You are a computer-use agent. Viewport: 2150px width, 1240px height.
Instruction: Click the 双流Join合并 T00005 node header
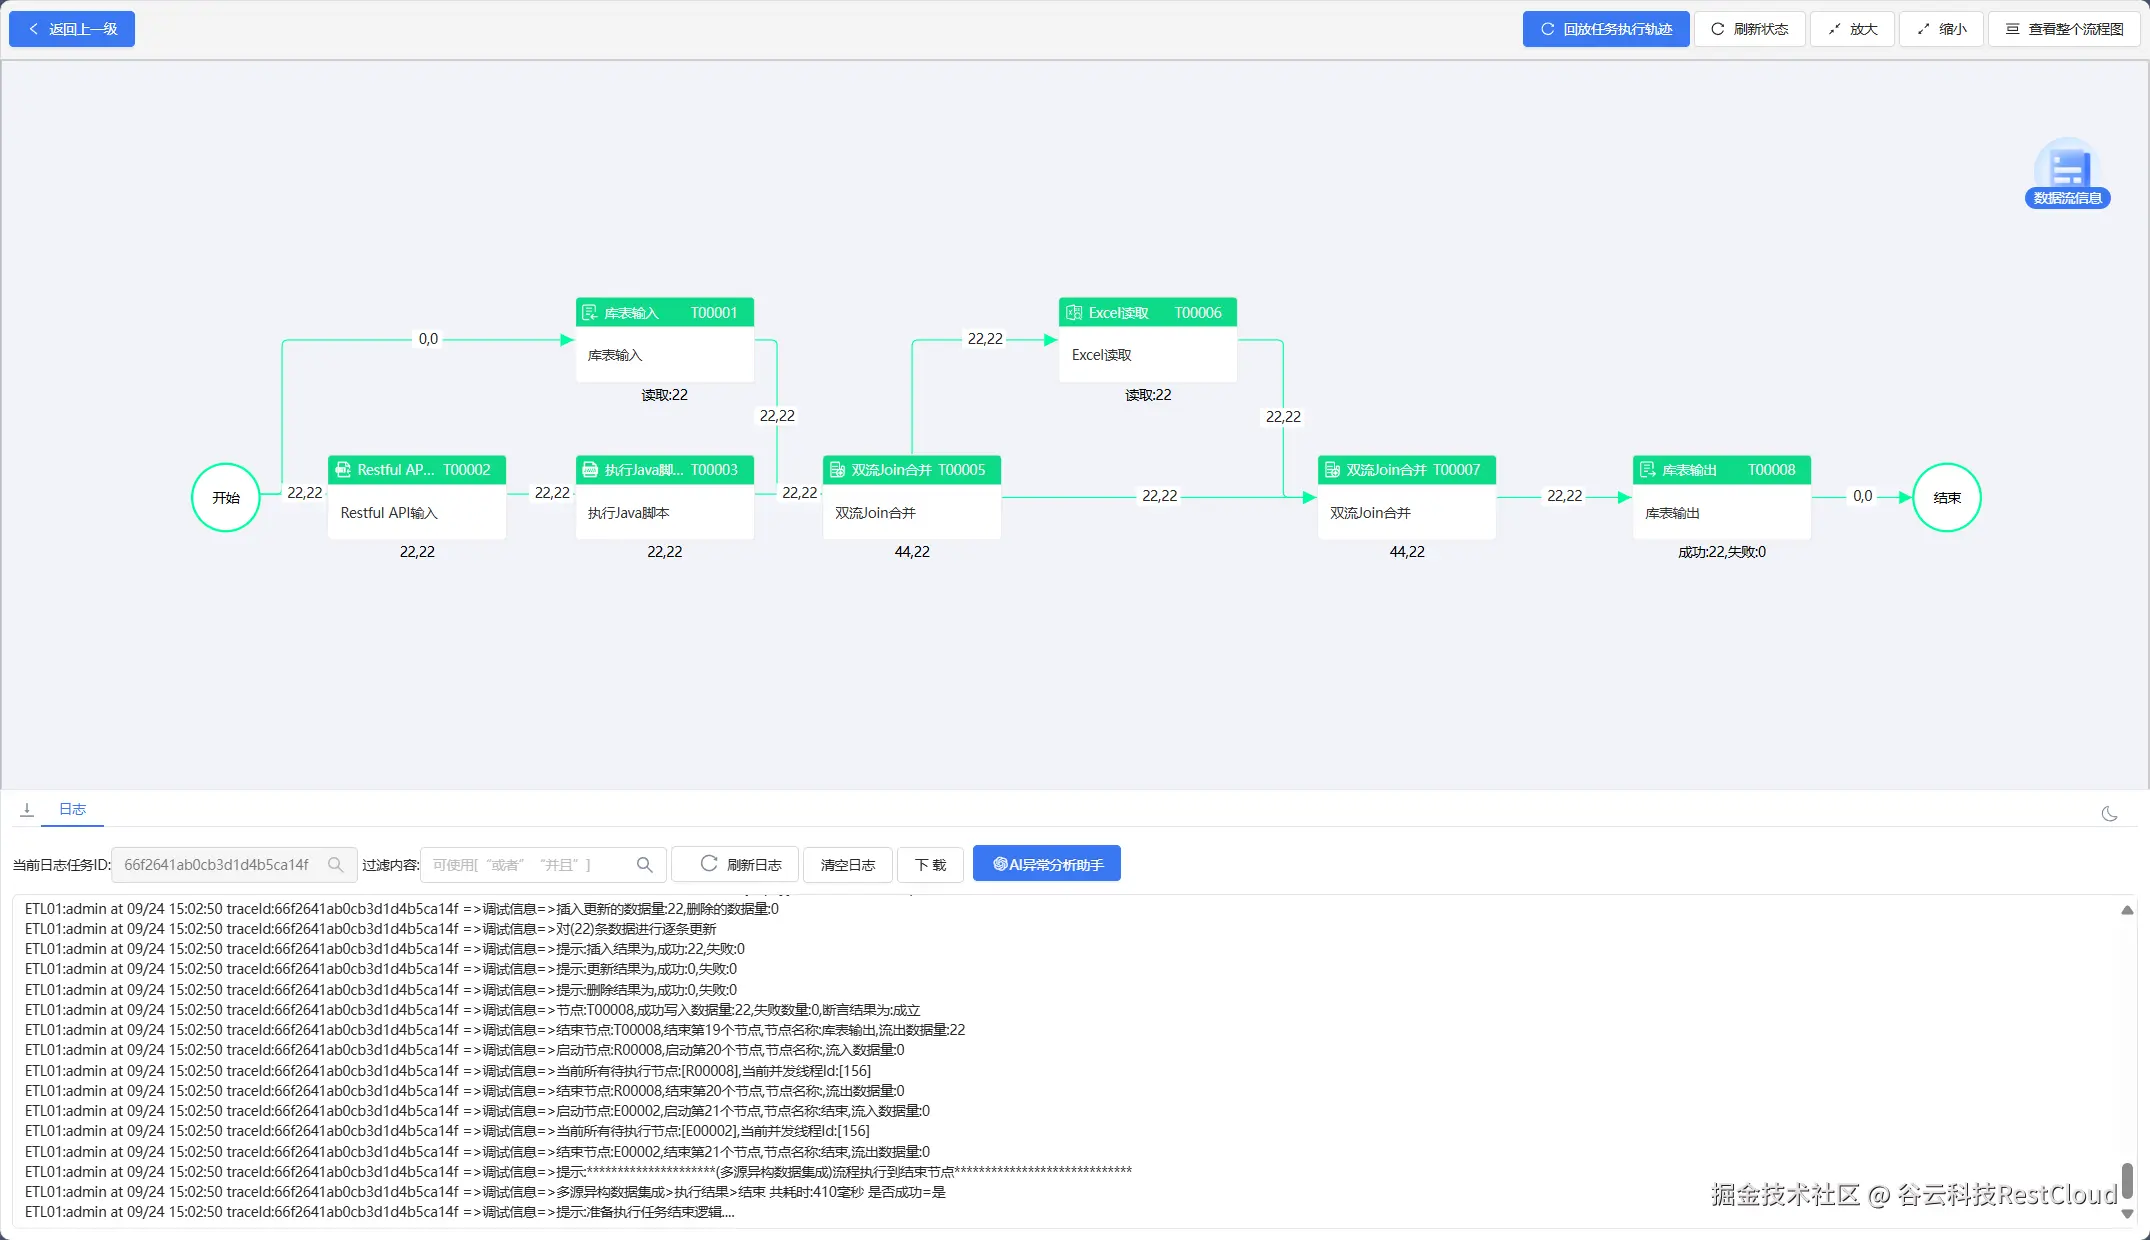pyautogui.click(x=911, y=470)
